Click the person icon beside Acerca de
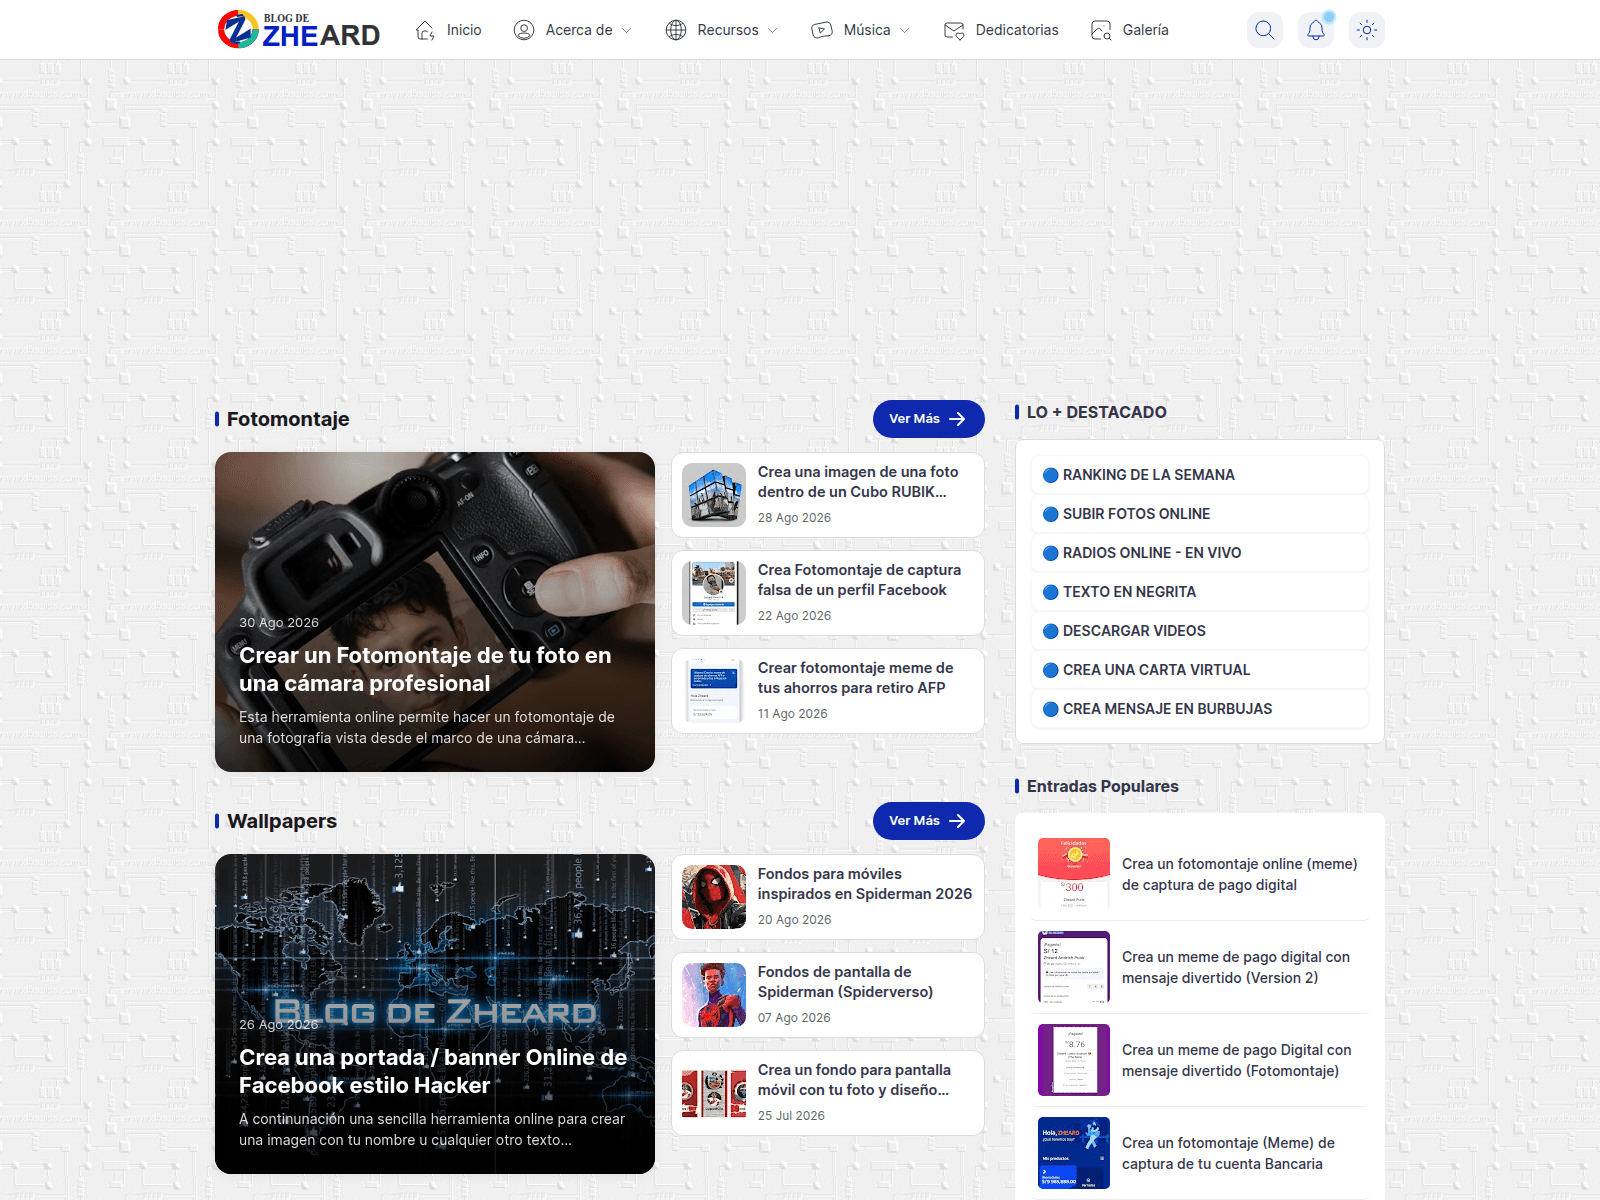 524,30
